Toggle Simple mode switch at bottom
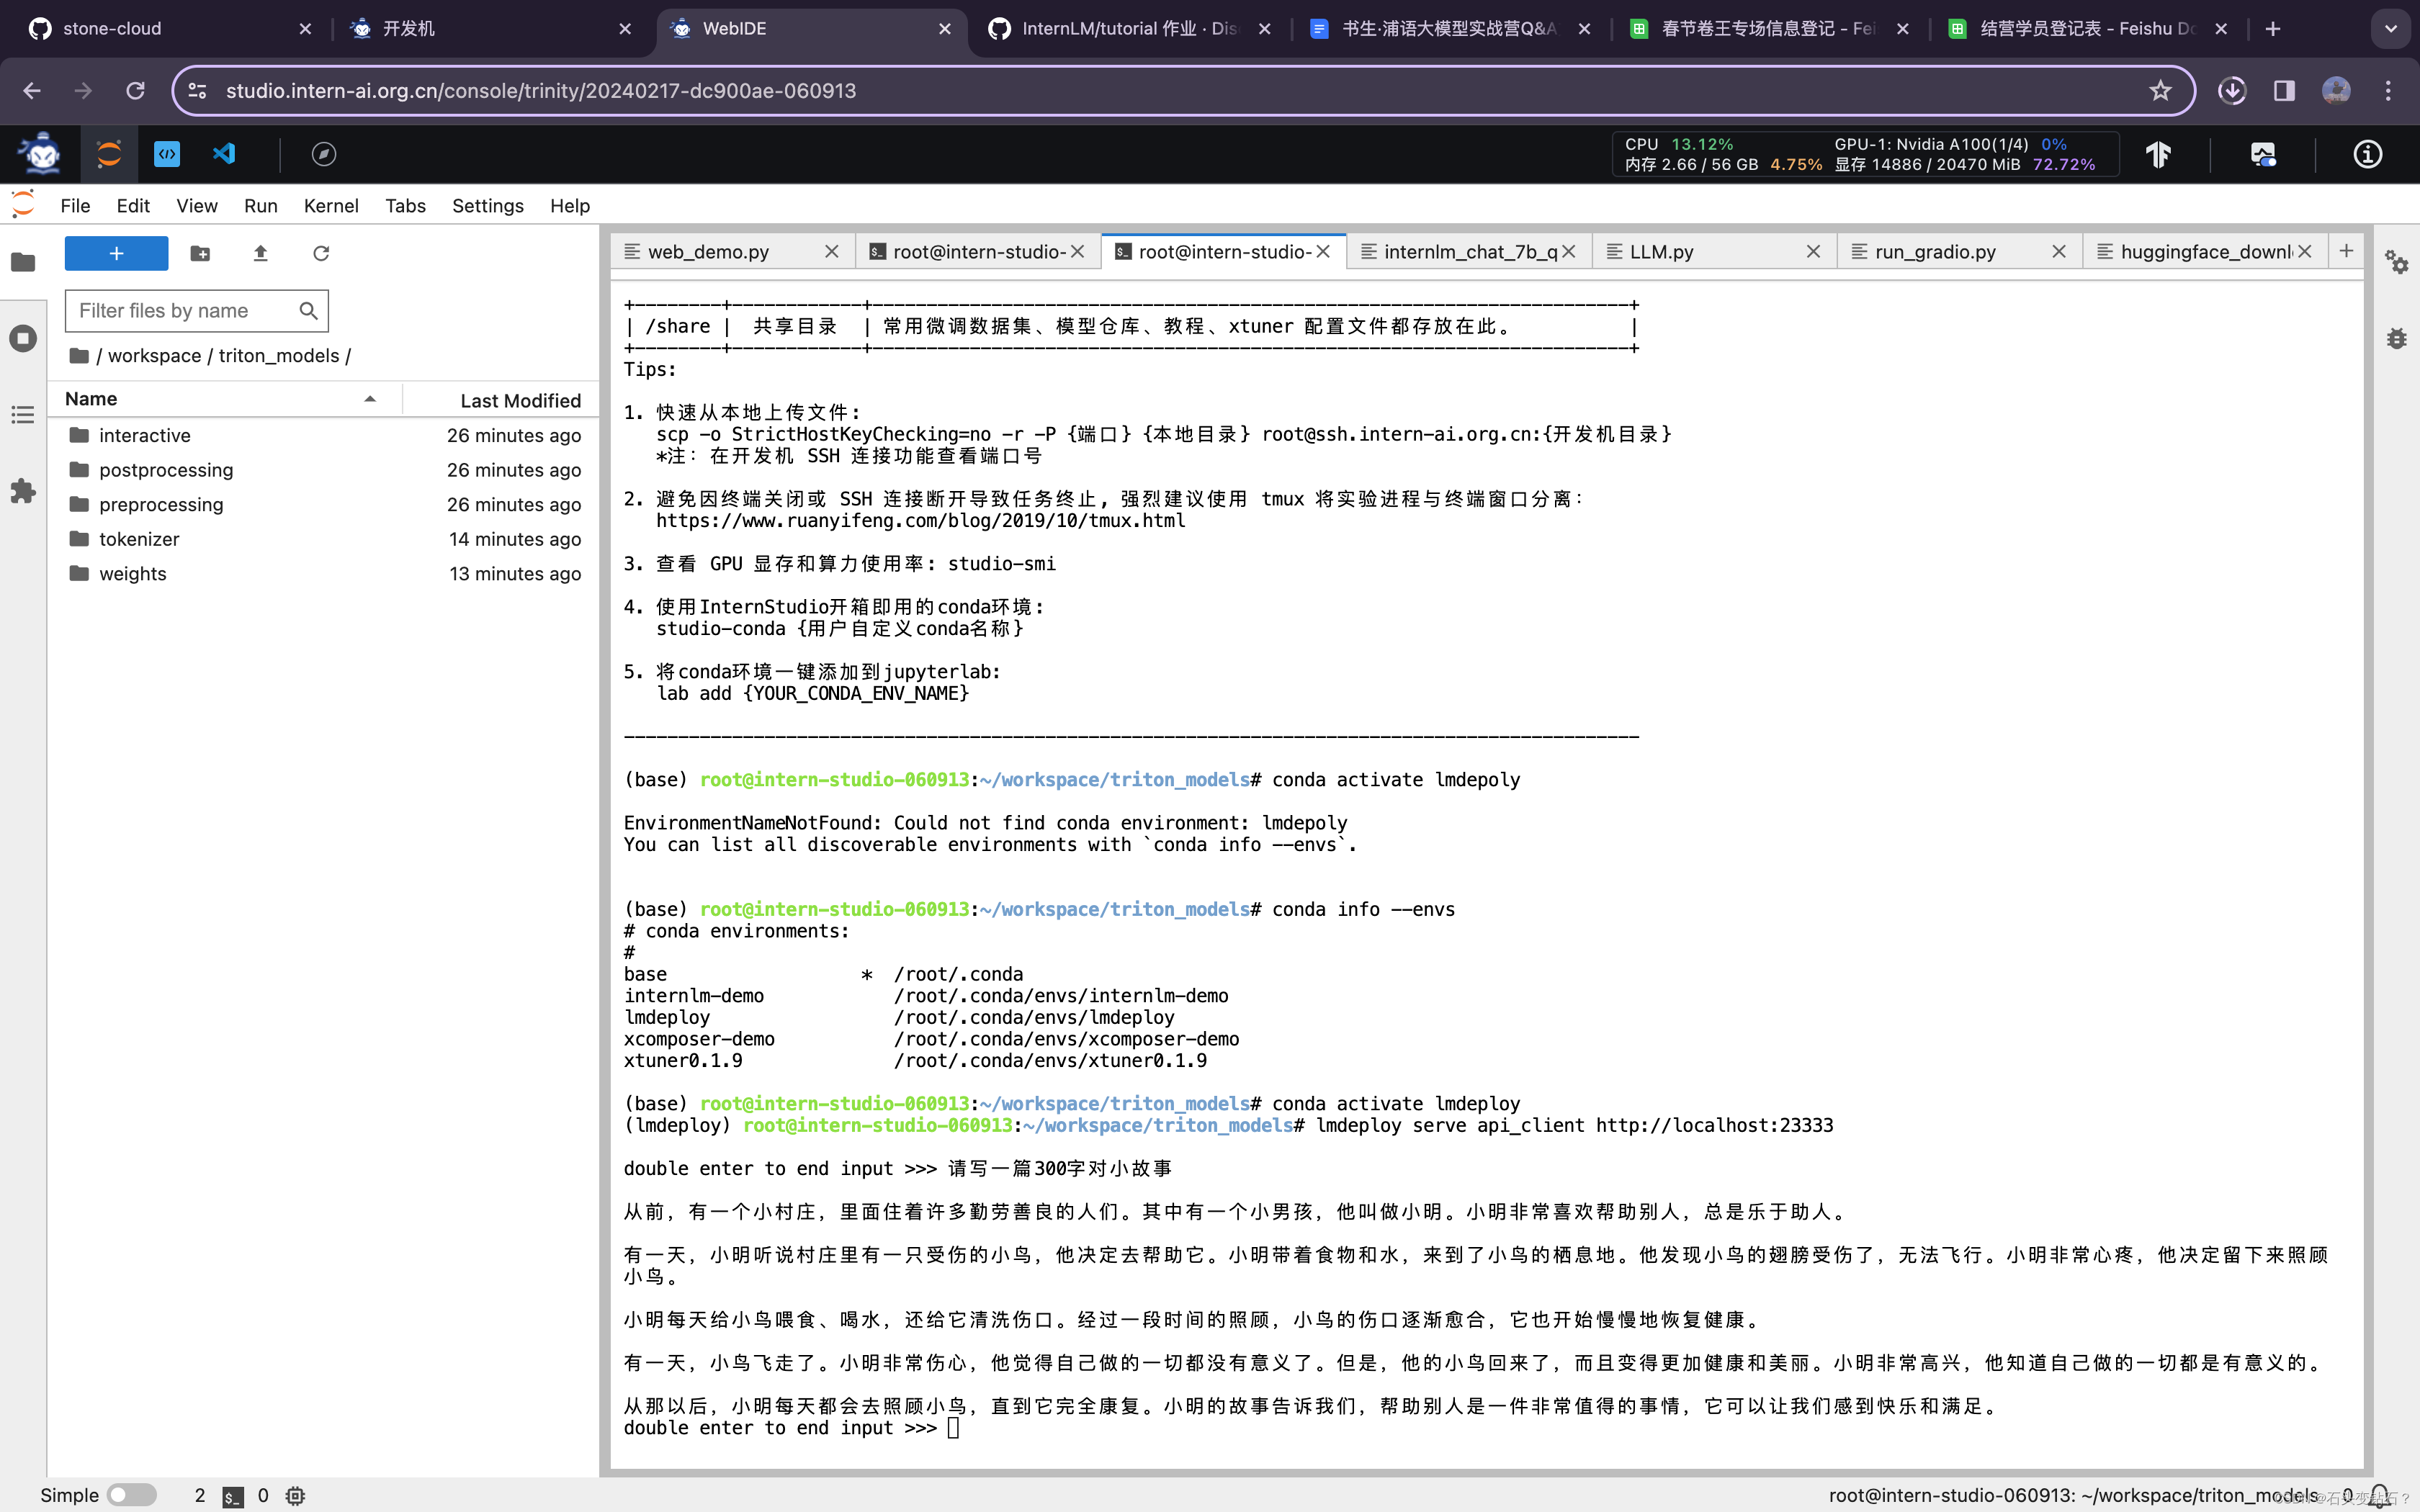 tap(138, 1493)
